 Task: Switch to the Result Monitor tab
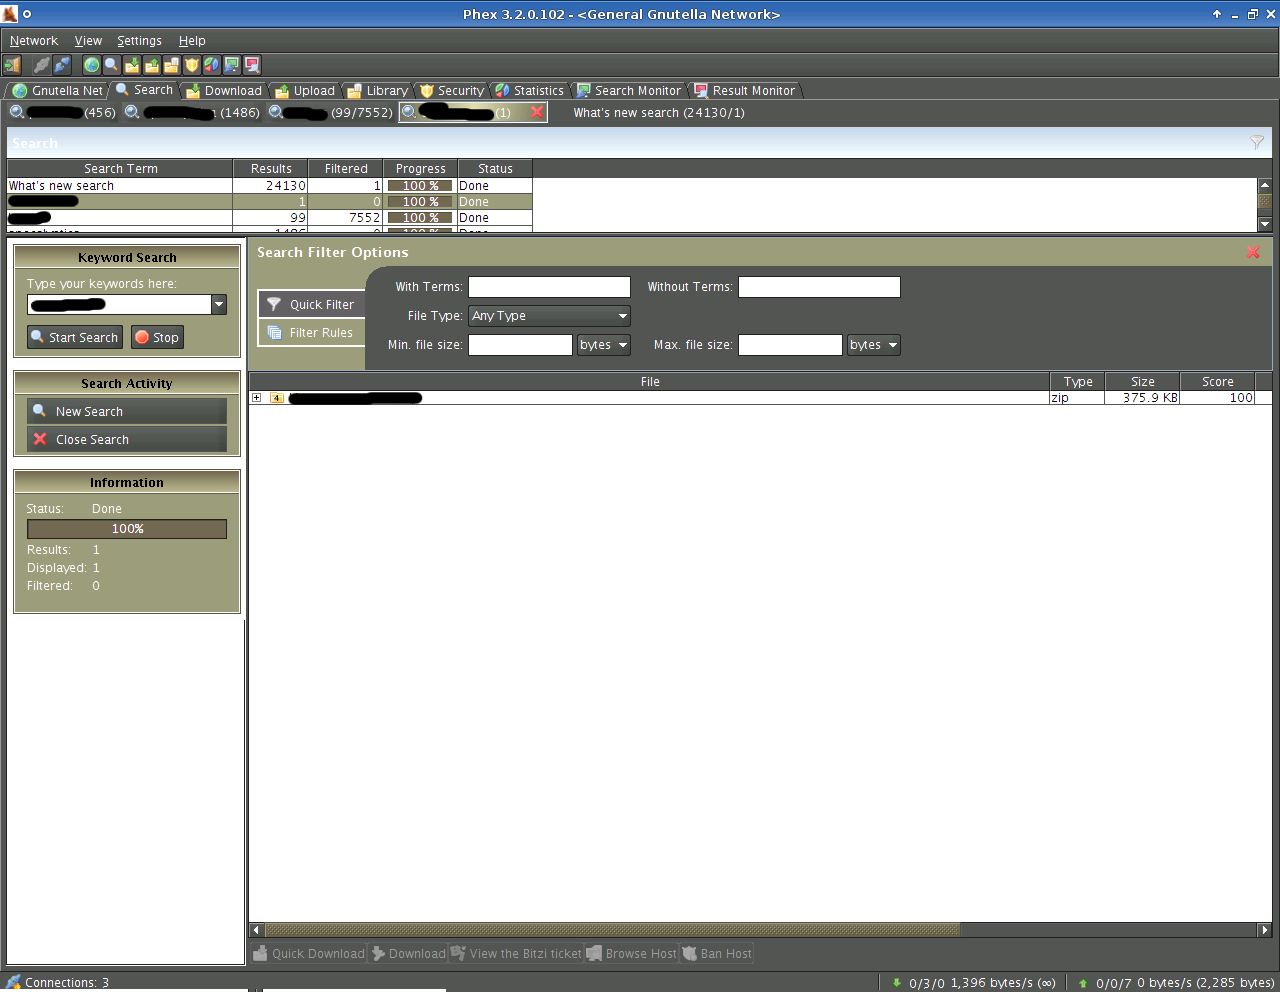point(745,90)
